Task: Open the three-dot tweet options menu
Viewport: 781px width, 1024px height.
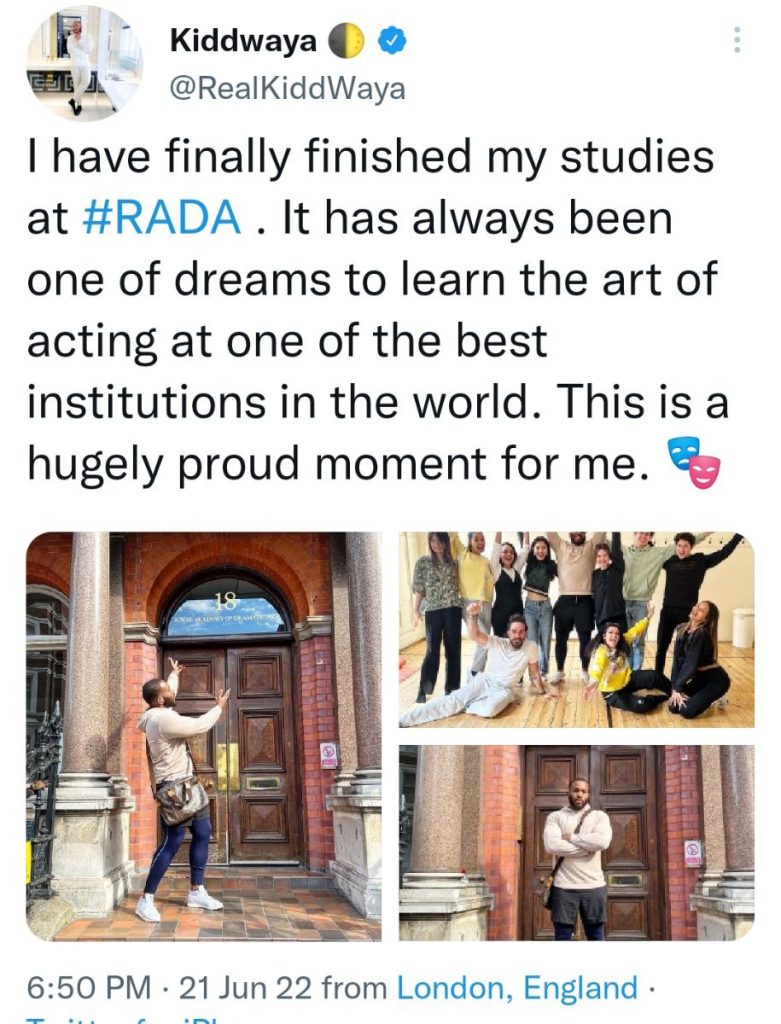Action: coord(737,40)
